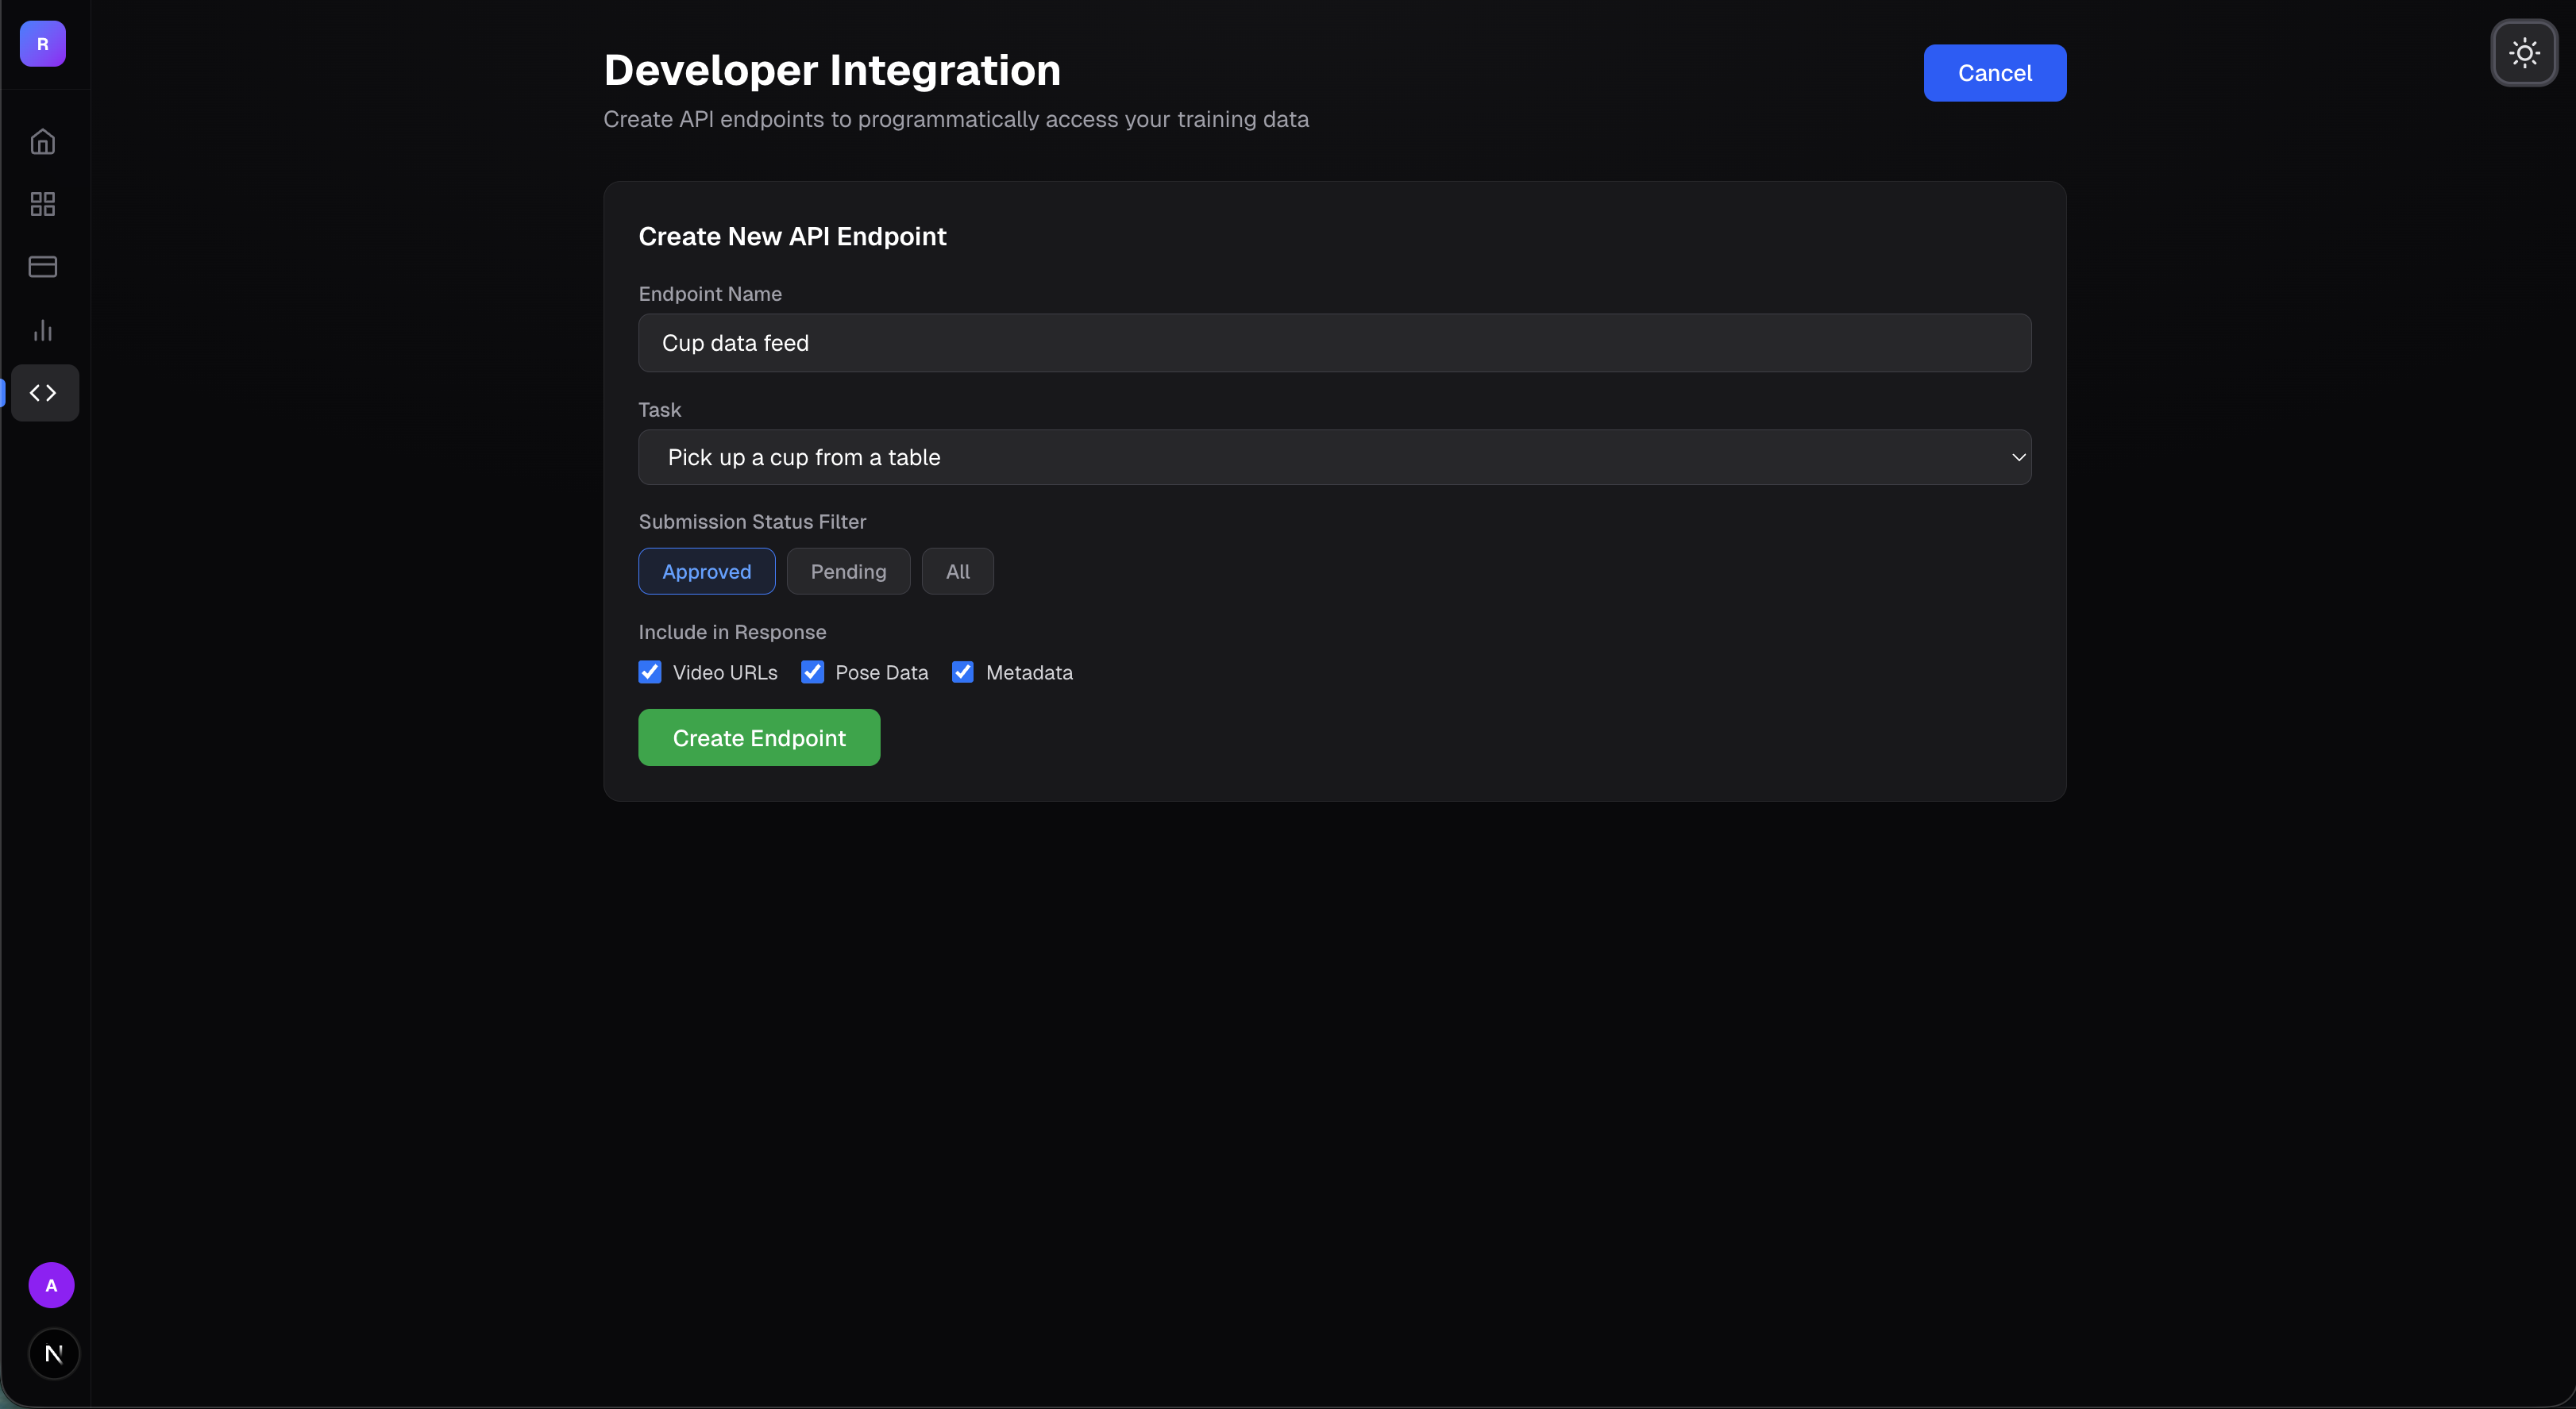Open the user avatar labeled A
This screenshot has width=2576, height=1409.
click(x=51, y=1285)
